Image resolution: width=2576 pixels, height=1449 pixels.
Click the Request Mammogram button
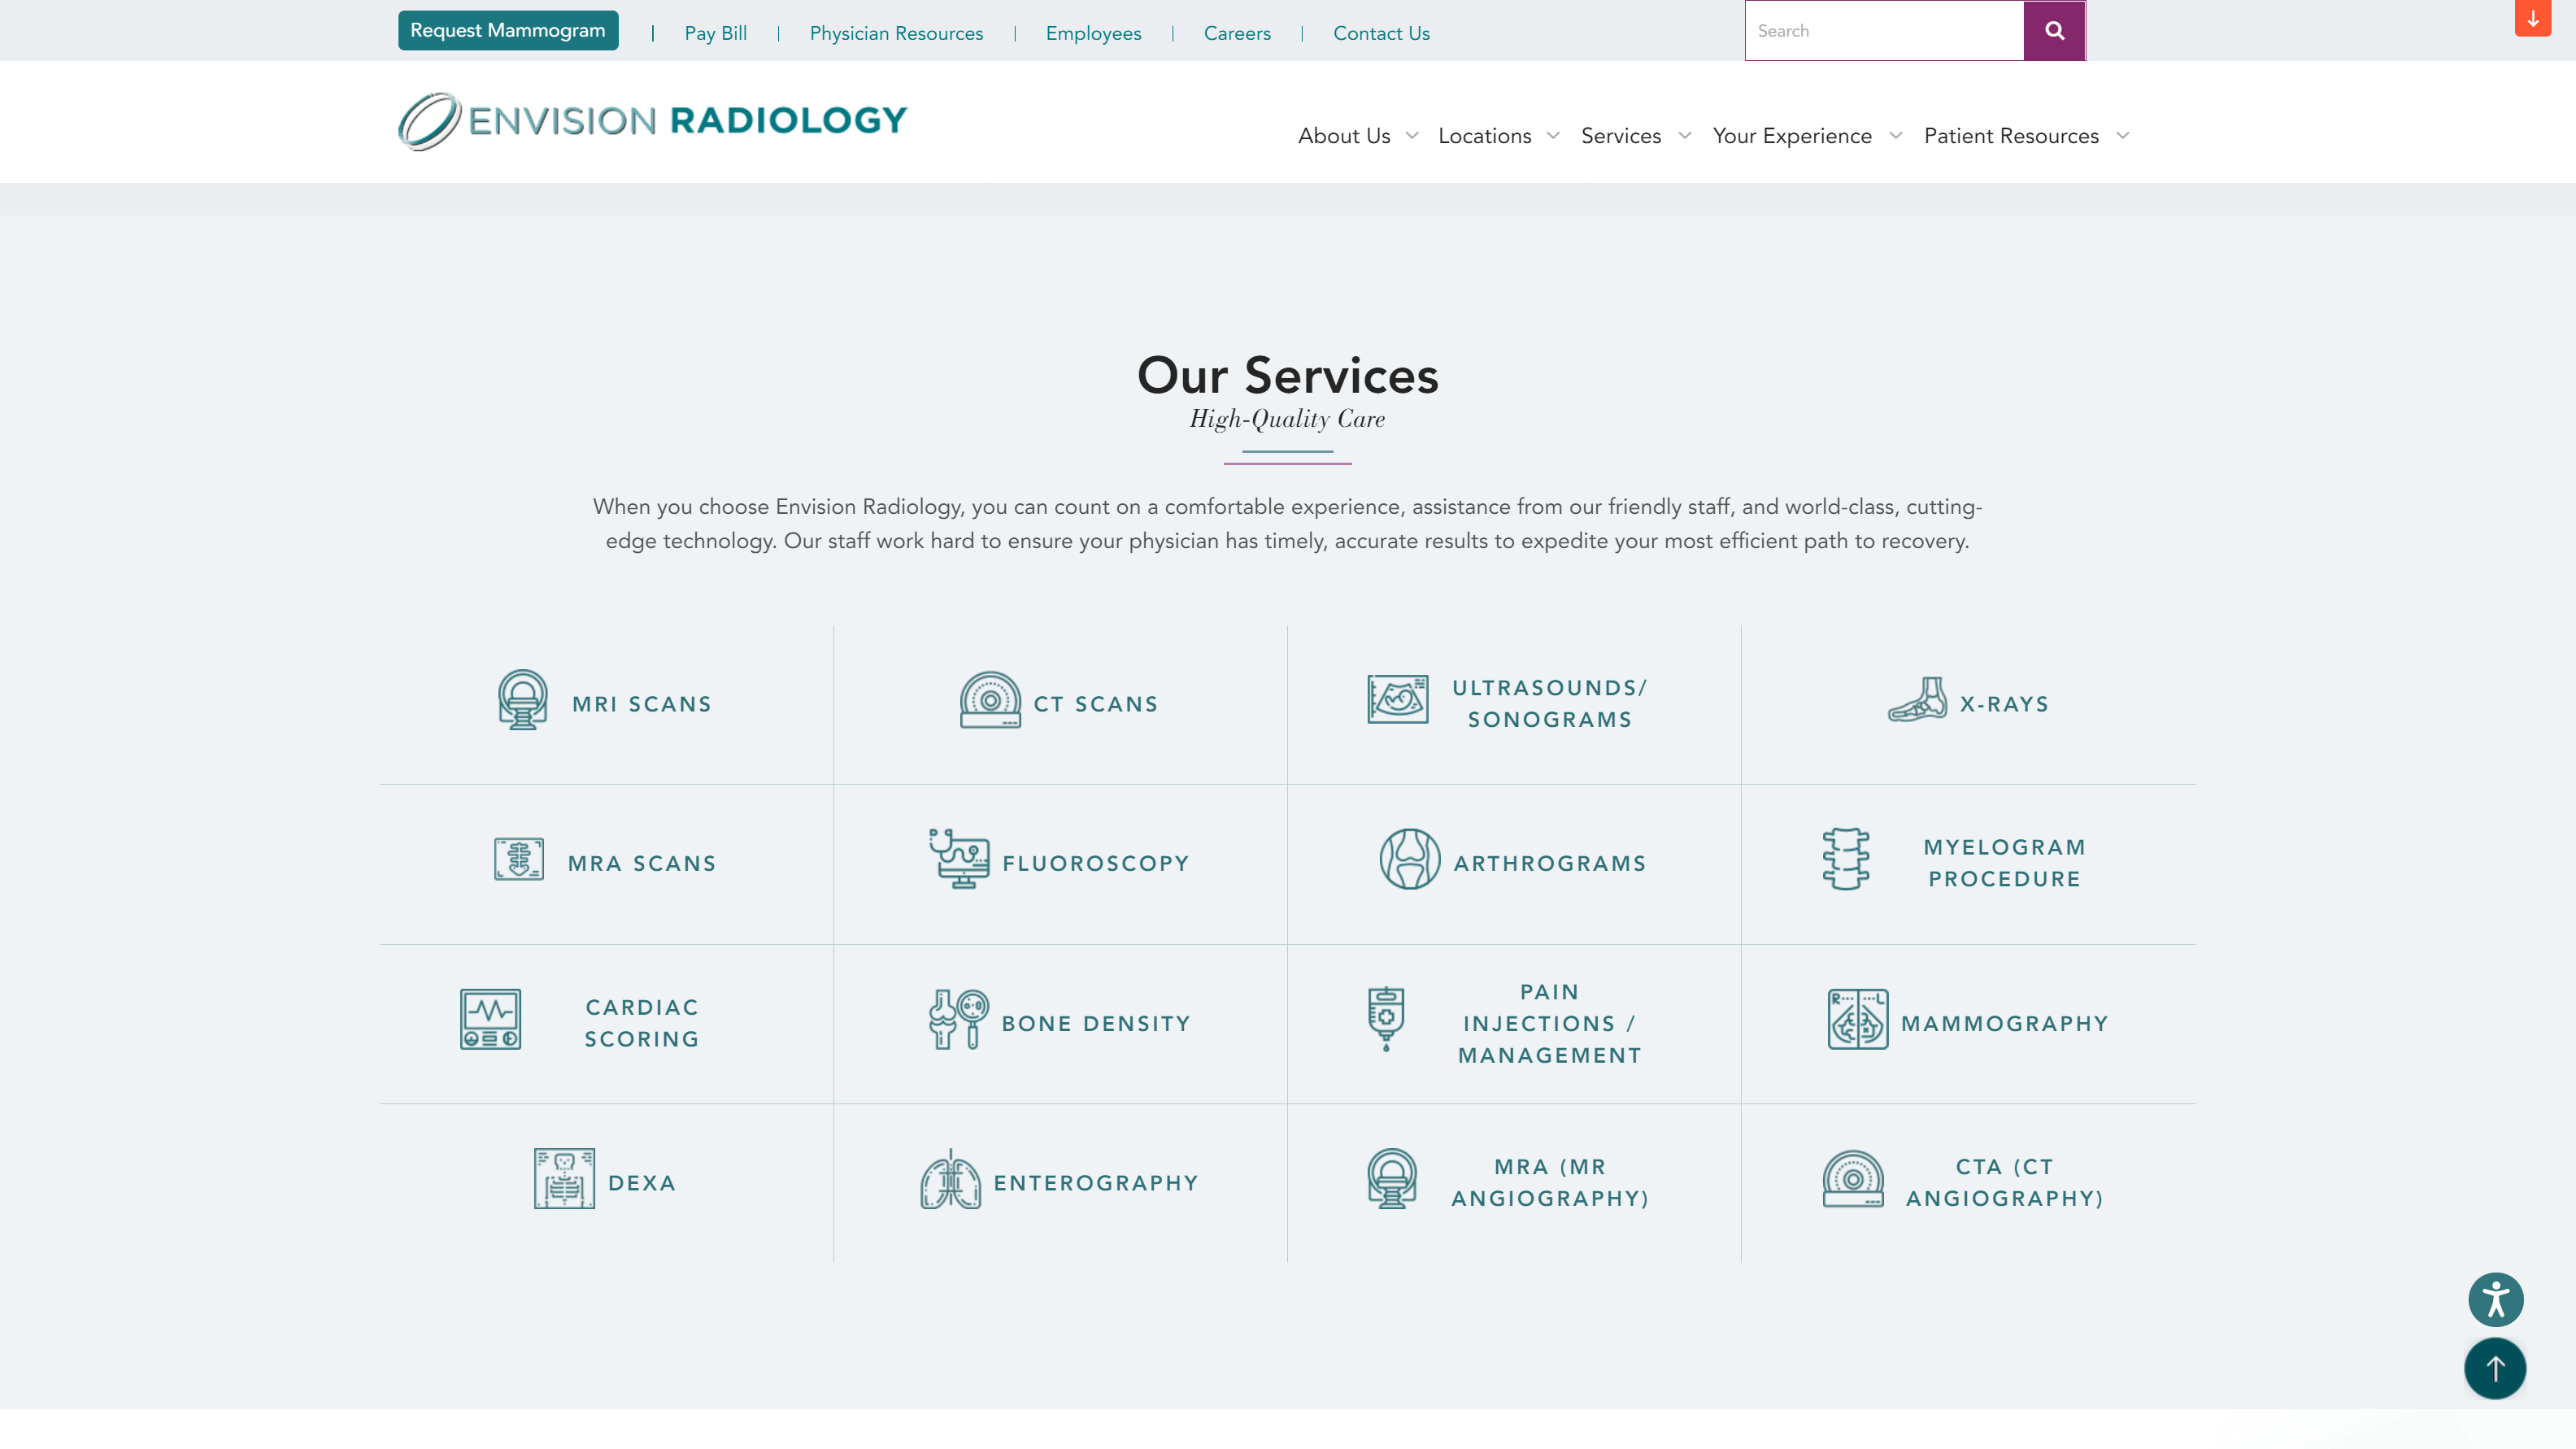[x=507, y=30]
